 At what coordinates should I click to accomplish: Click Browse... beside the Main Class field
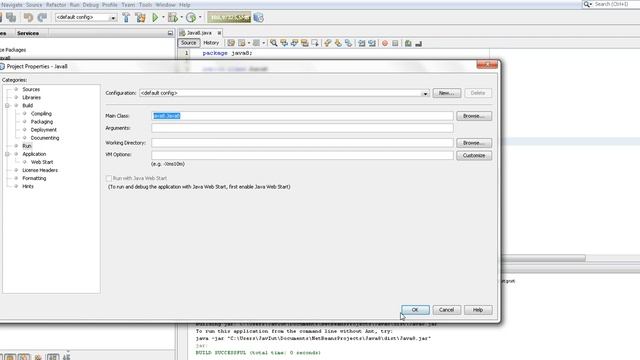coord(474,116)
